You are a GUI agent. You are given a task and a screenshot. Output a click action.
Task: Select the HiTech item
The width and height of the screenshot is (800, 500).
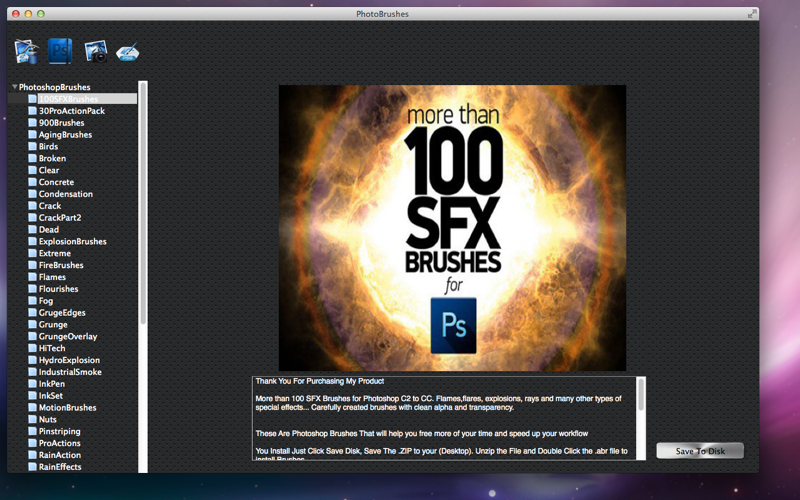point(52,348)
